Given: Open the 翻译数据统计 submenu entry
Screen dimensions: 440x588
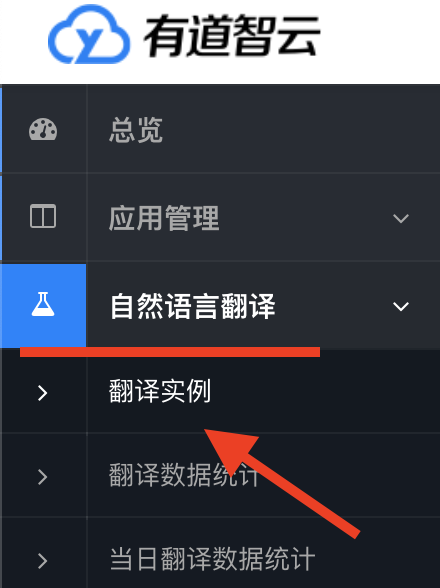Looking at the screenshot, I should 184,475.
